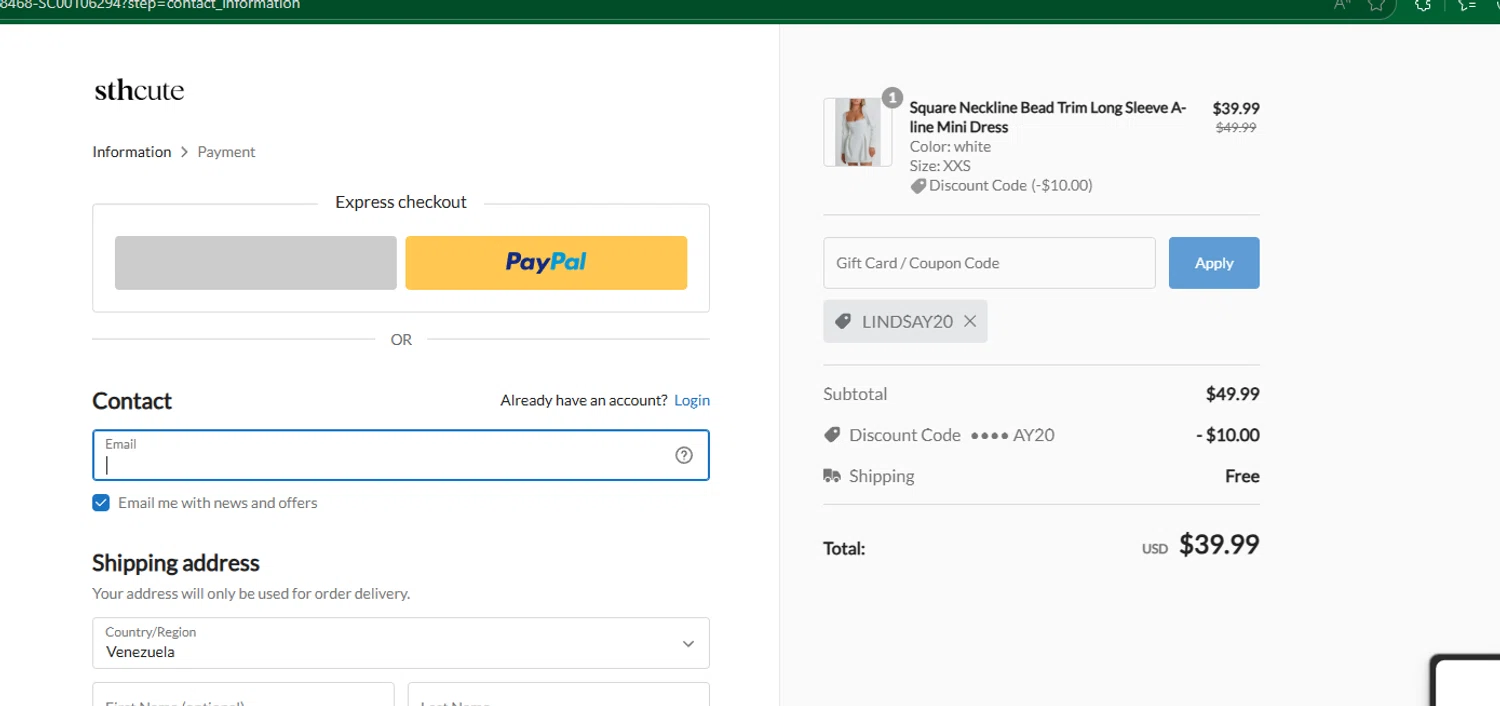This screenshot has width=1500, height=706.
Task: Click the browser address bar URL
Action: [150, 5]
